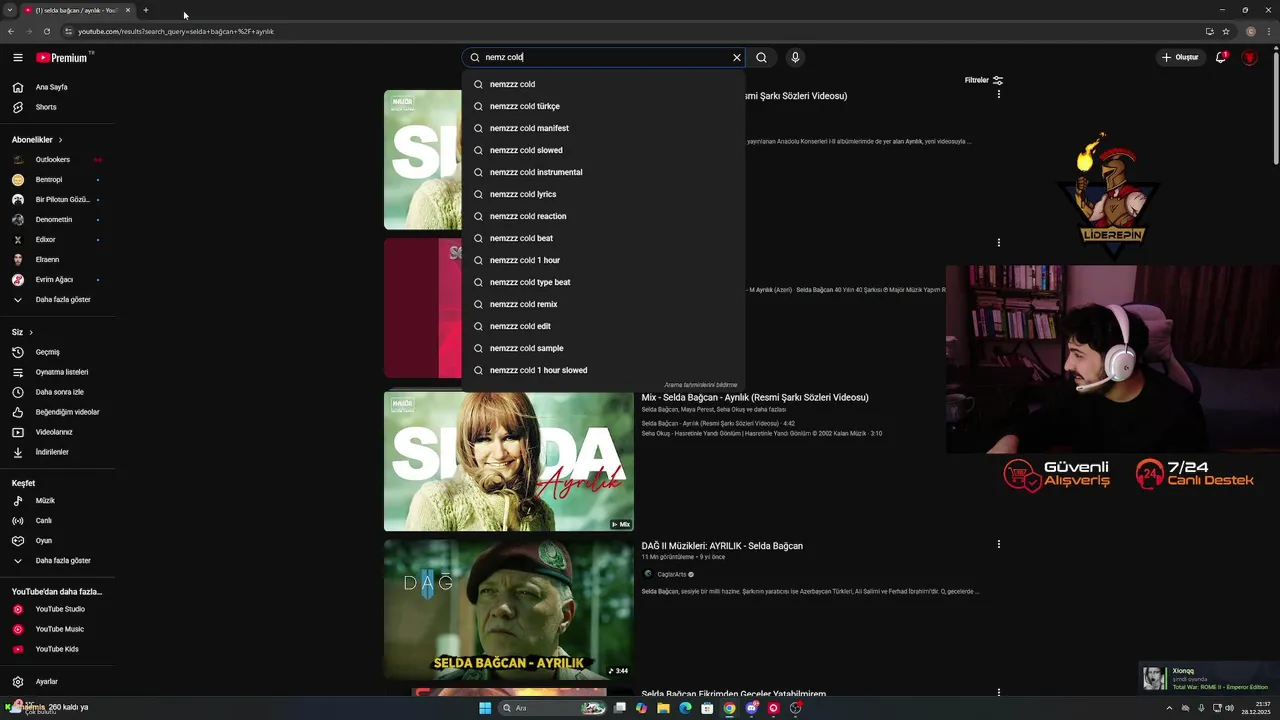Screen dimensions: 1280x720
Task: Show hidden system tray icons chevron
Action: click(1170, 708)
